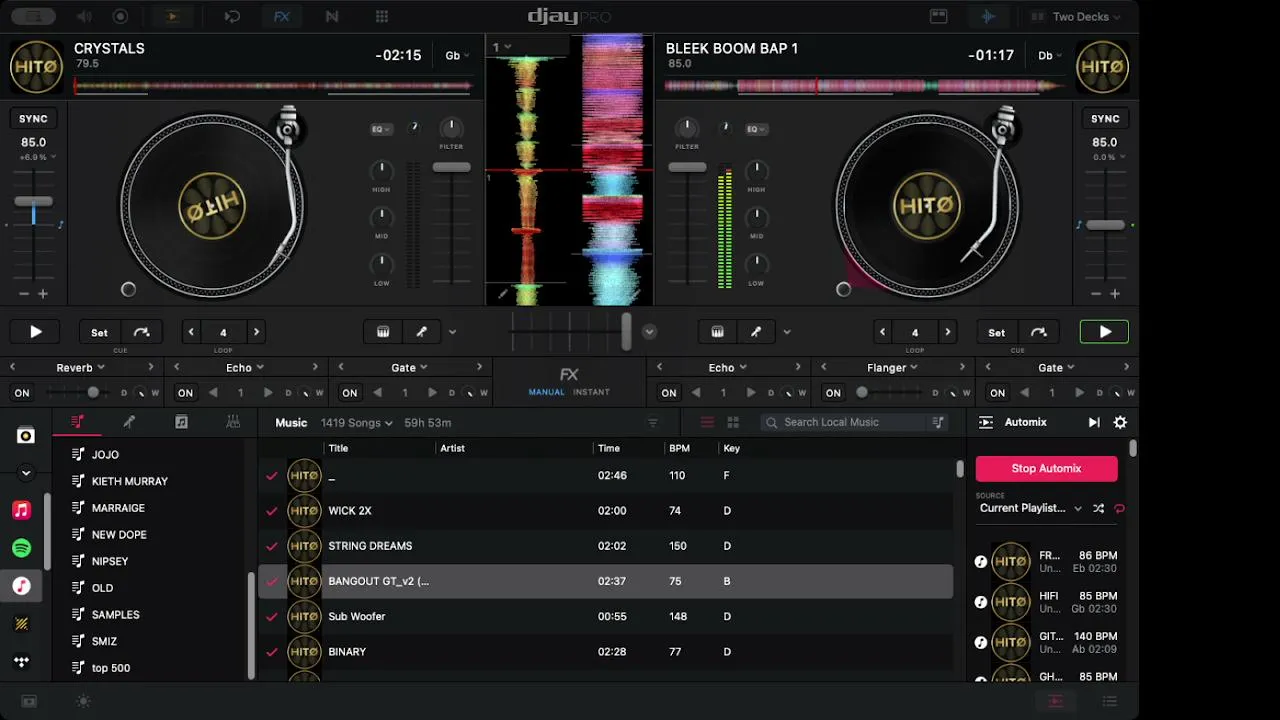Screen dimensions: 1280x720
Task: Open the Spotify source in sidebar
Action: (21, 548)
